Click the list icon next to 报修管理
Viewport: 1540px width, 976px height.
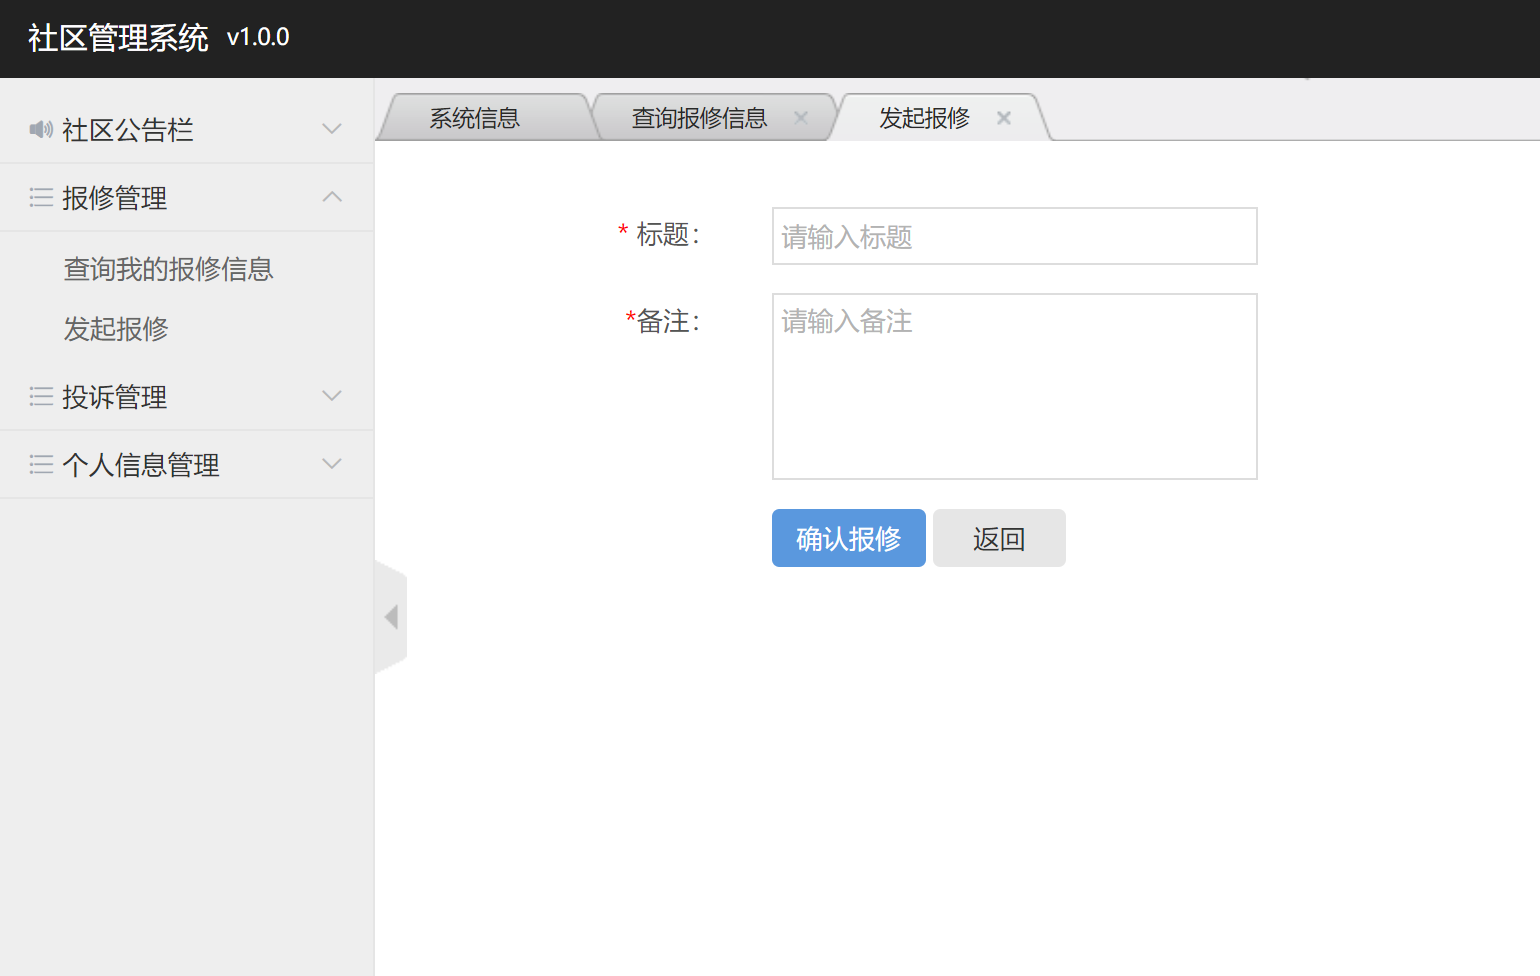[x=40, y=197]
